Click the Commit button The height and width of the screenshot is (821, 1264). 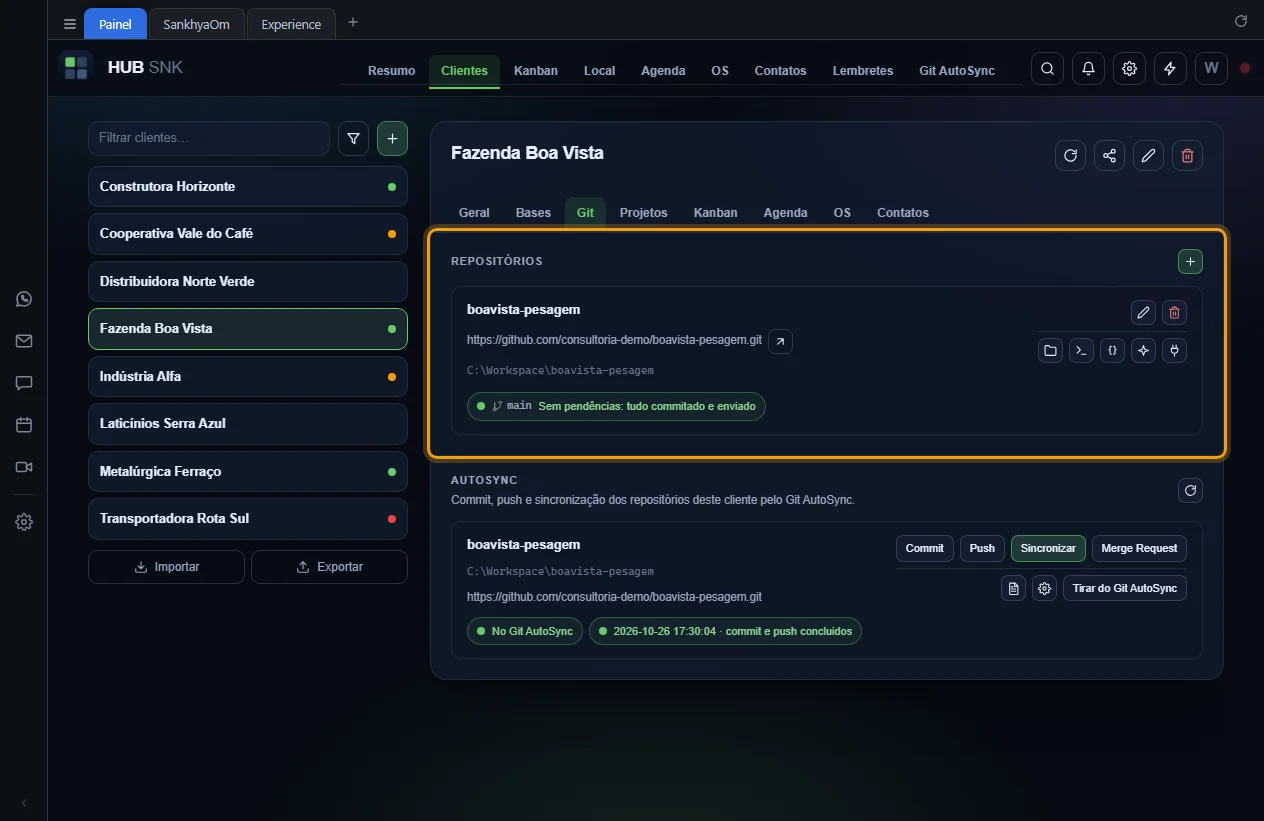coord(925,549)
